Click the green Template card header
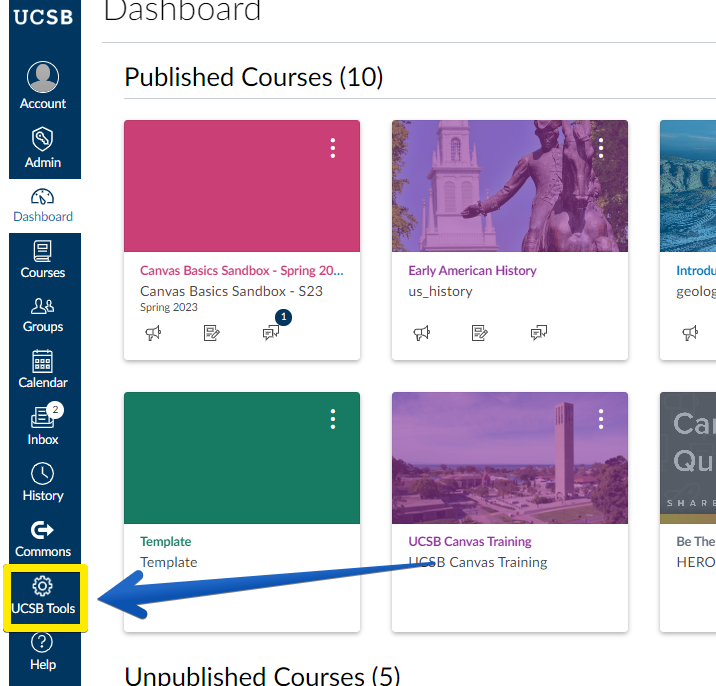Screen dimensions: 716x686 (242, 458)
